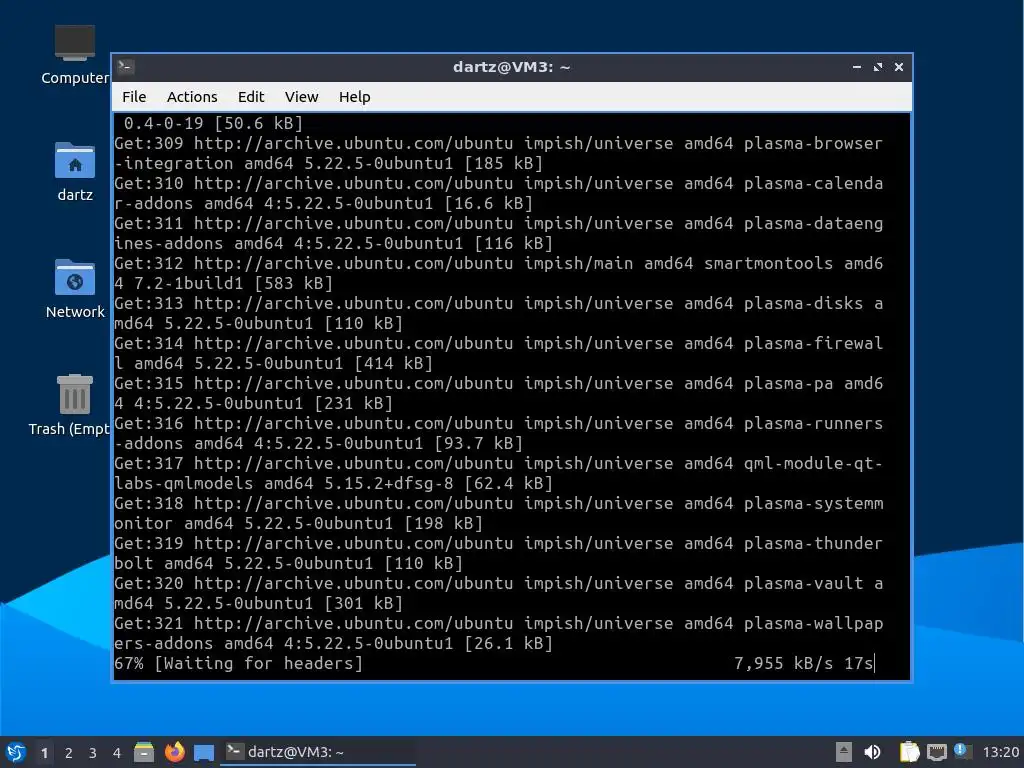Screen dimensions: 1024x768
Task: Open the Lubuntu application menu
Action: 16,752
